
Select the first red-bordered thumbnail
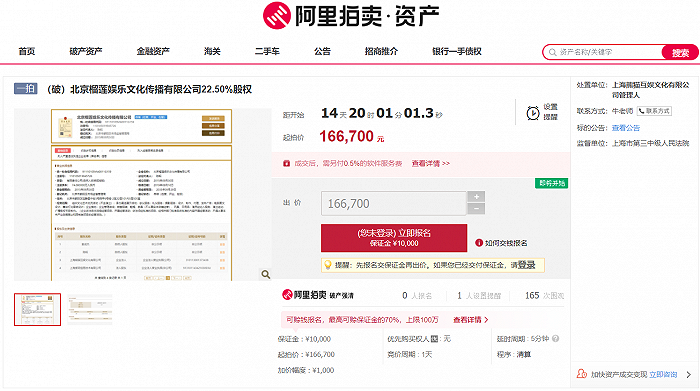(38, 309)
